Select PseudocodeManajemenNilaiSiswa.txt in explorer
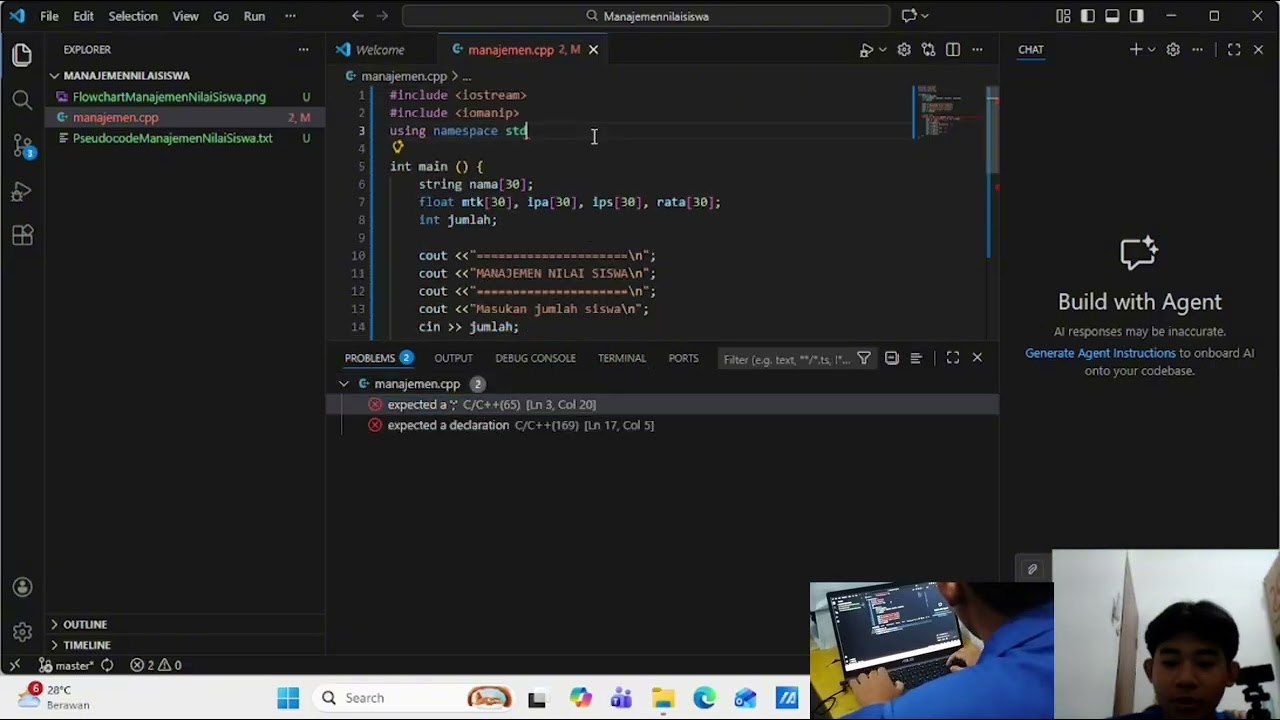 point(172,138)
